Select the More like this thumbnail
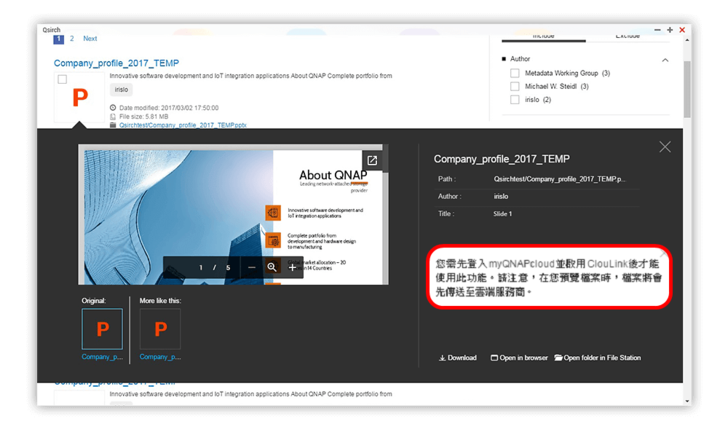This screenshot has height=437, width=728. (x=160, y=329)
